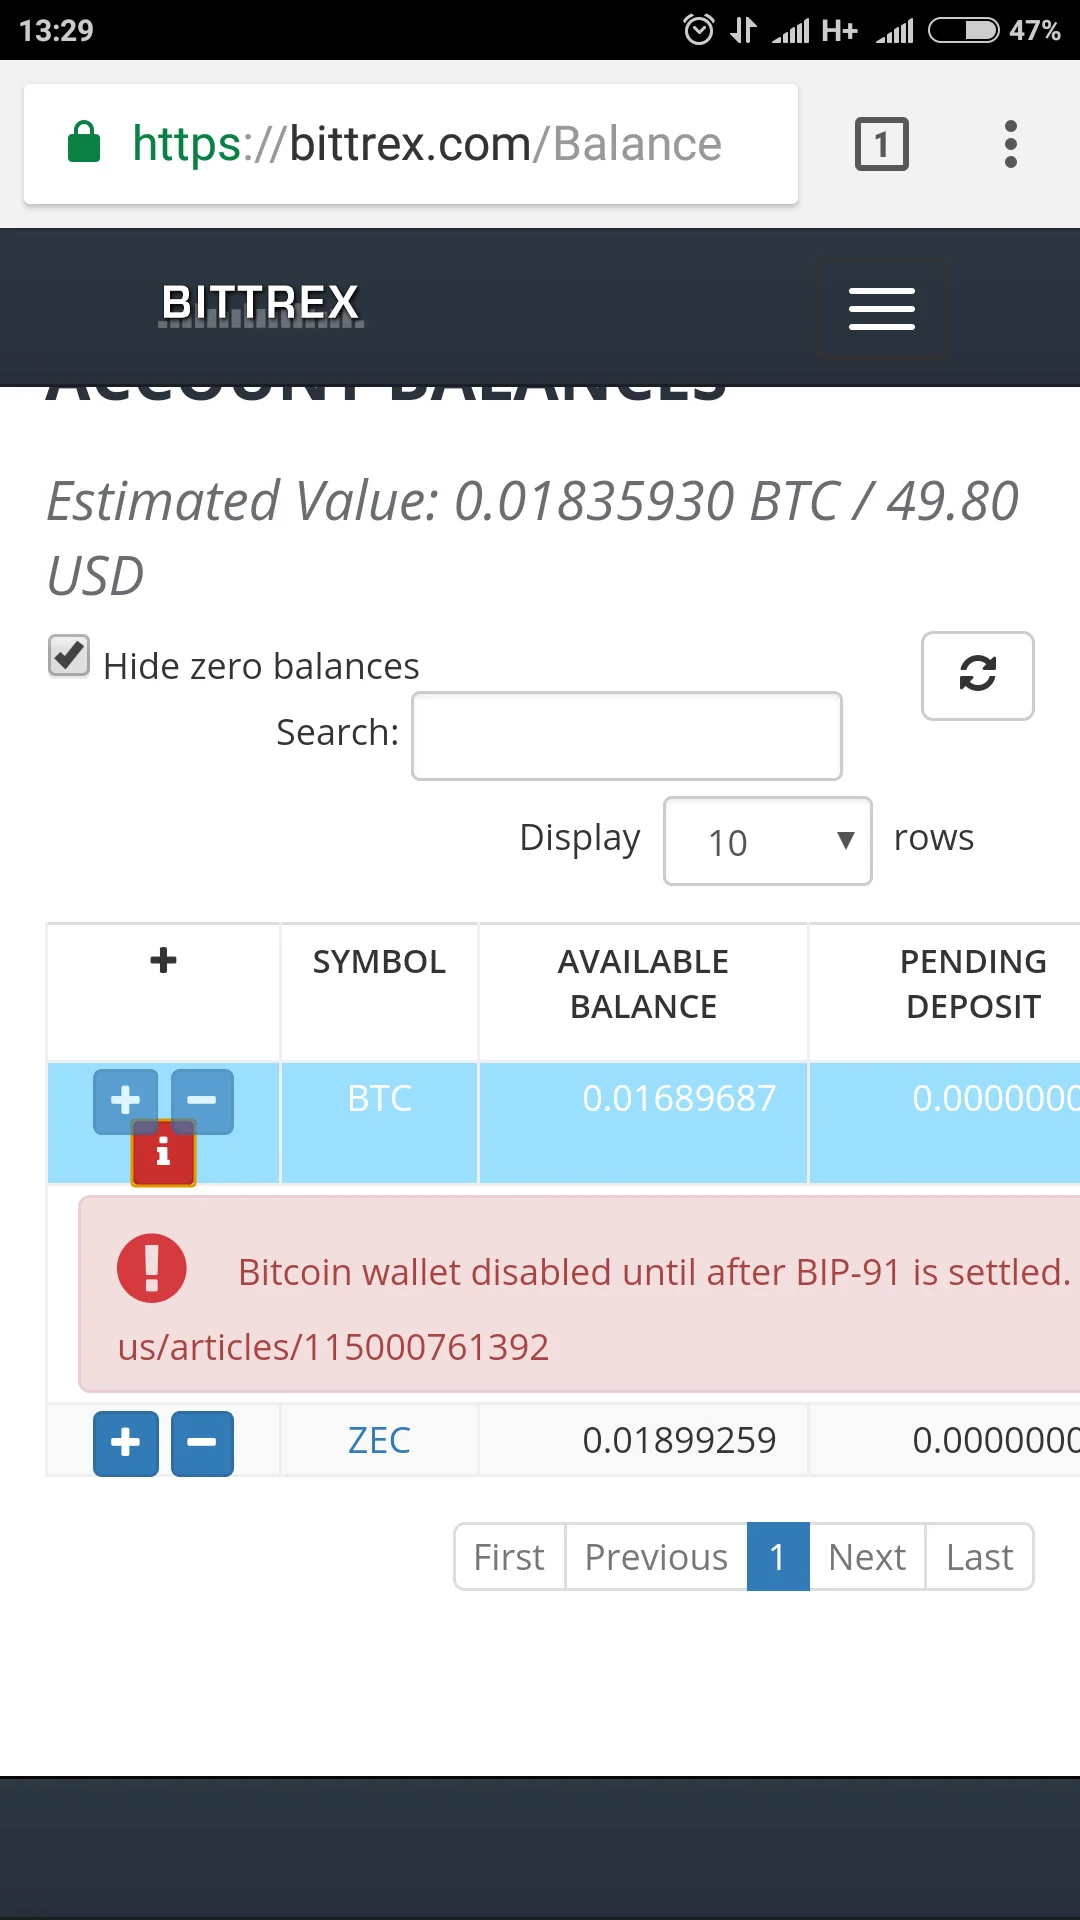Open the browser three-dot menu
This screenshot has height=1920, width=1080.
(1010, 144)
